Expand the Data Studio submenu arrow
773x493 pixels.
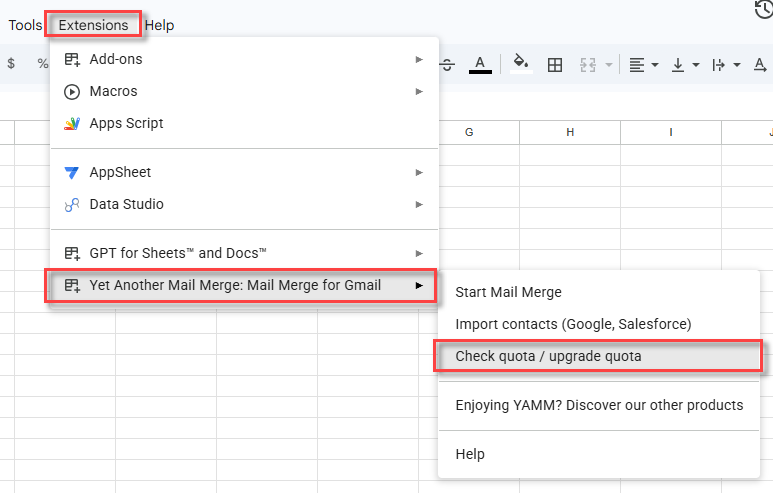419,204
